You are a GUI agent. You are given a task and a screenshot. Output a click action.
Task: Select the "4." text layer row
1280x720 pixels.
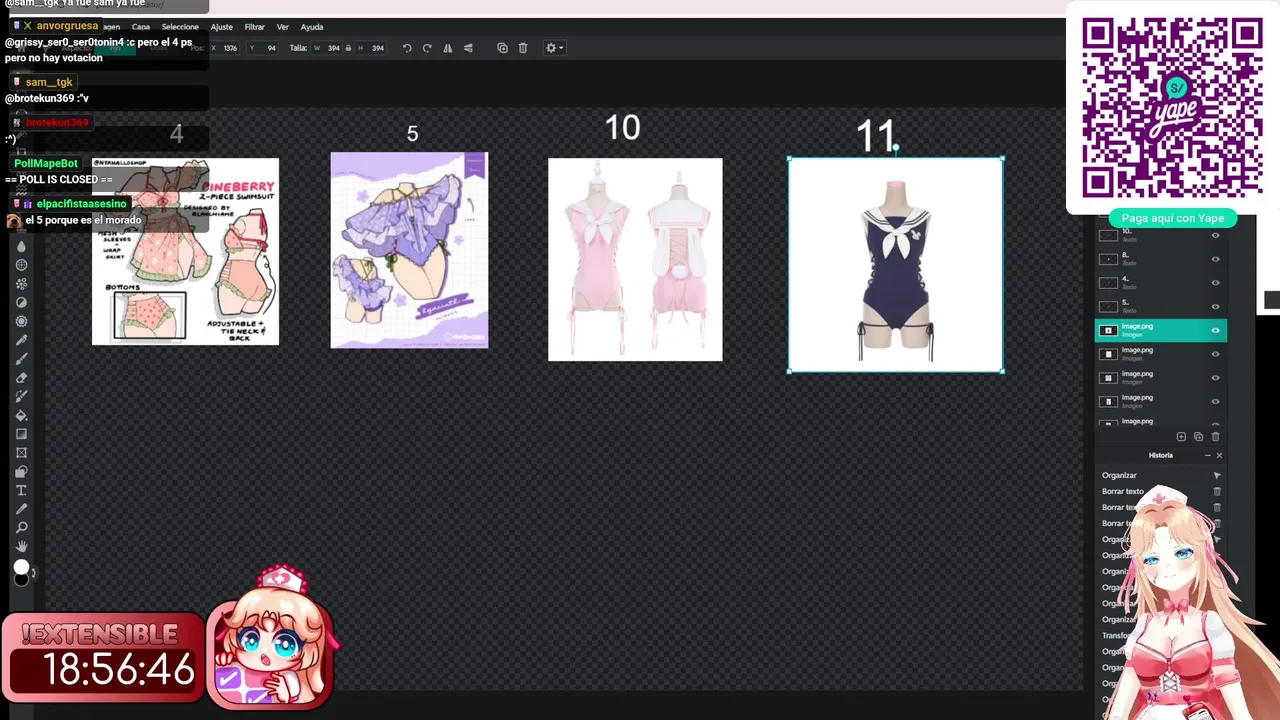tap(1161, 283)
